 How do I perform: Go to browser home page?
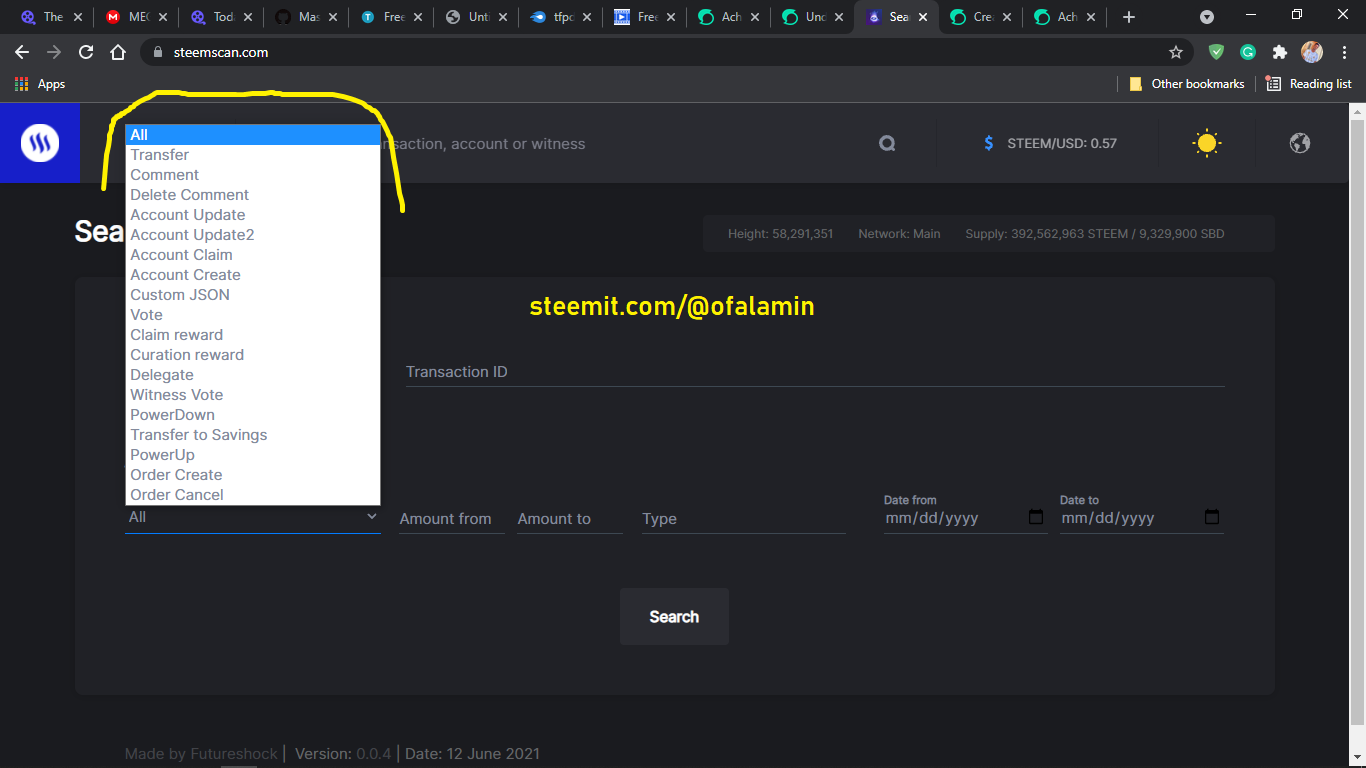(118, 52)
